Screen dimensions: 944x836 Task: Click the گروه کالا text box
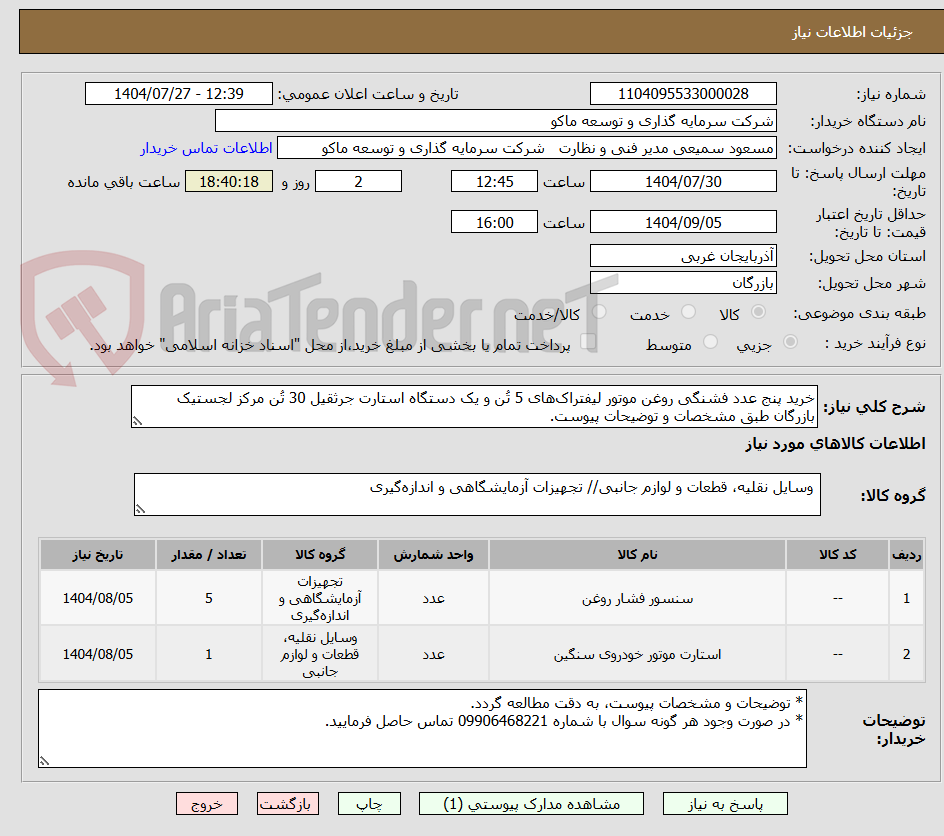tap(477, 495)
